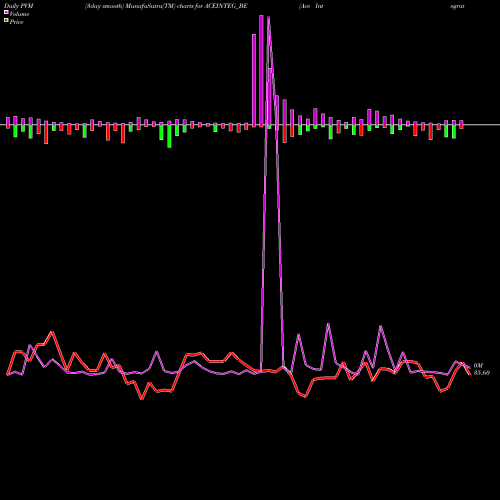Click the MunafaSutra charts for ACEINTEG_BE title
Screen dimensions: 500x500
[x=166, y=6]
